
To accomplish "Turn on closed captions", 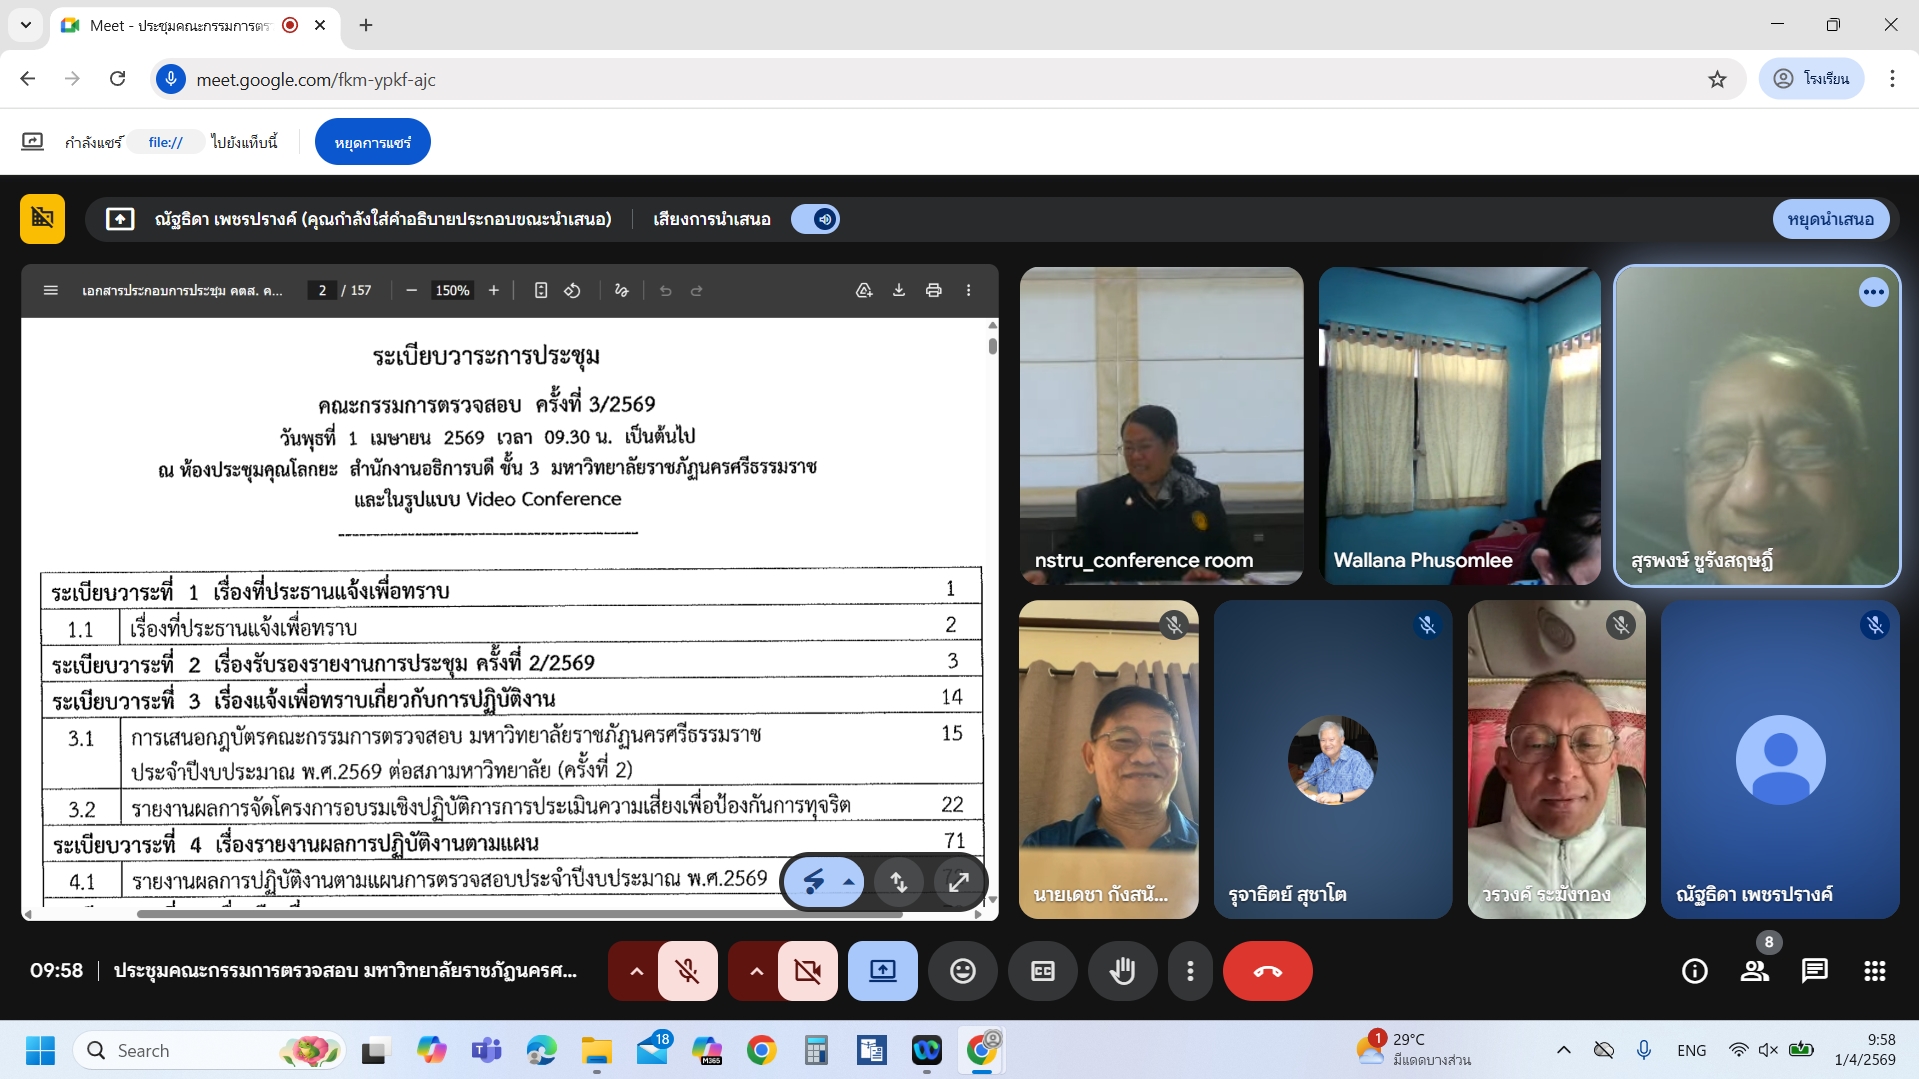I will click(x=1042, y=970).
